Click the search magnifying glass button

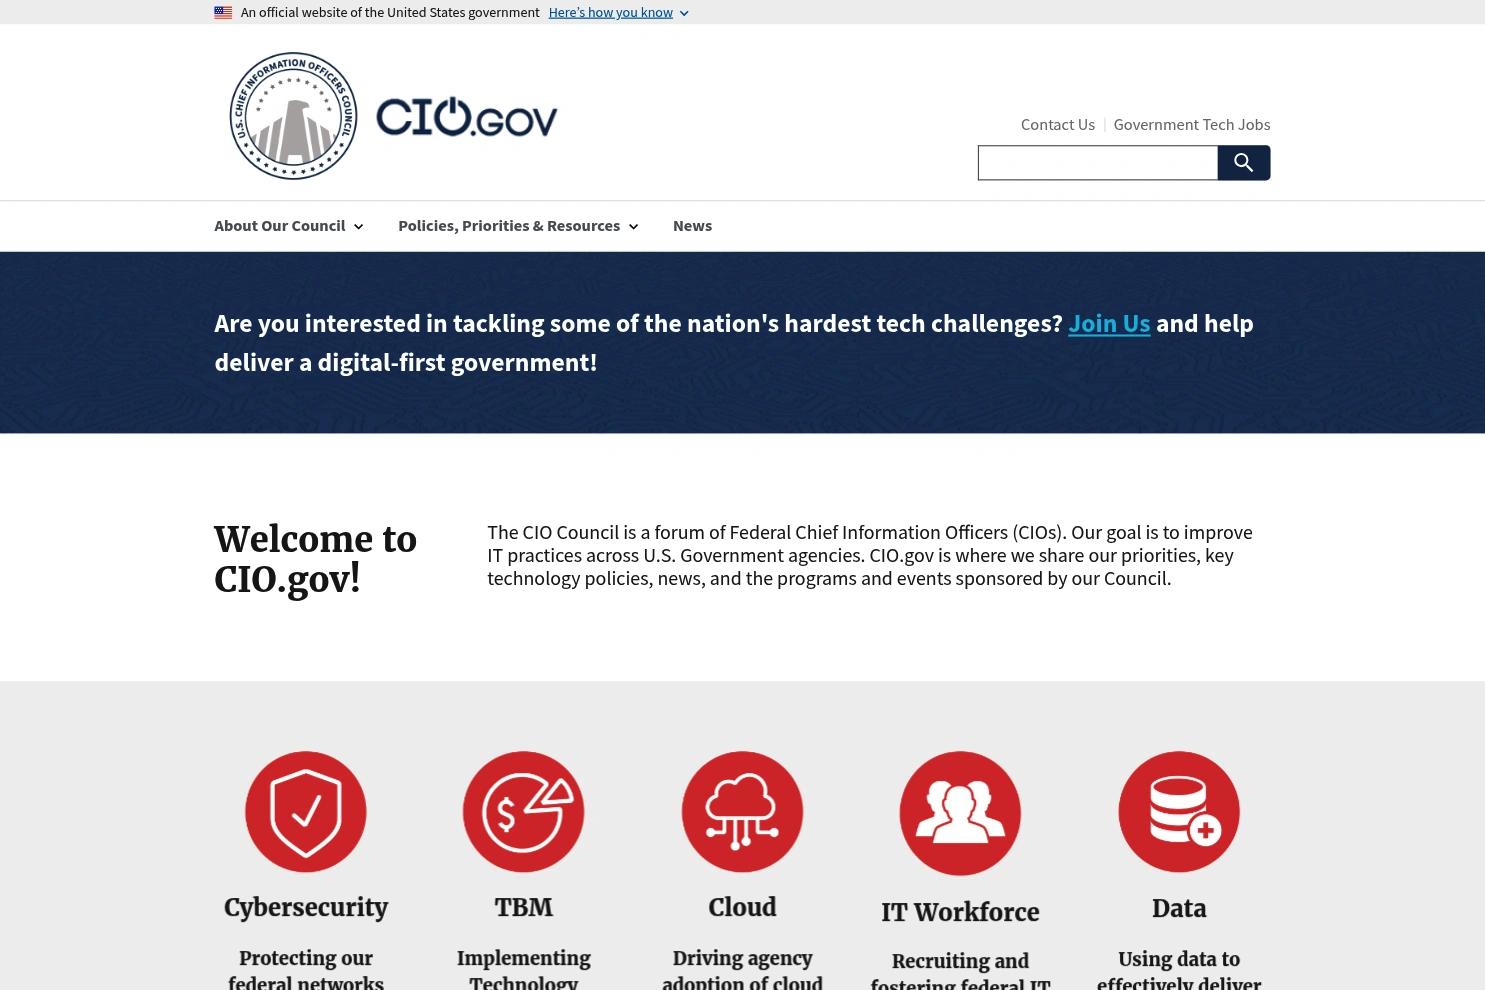point(1243,162)
